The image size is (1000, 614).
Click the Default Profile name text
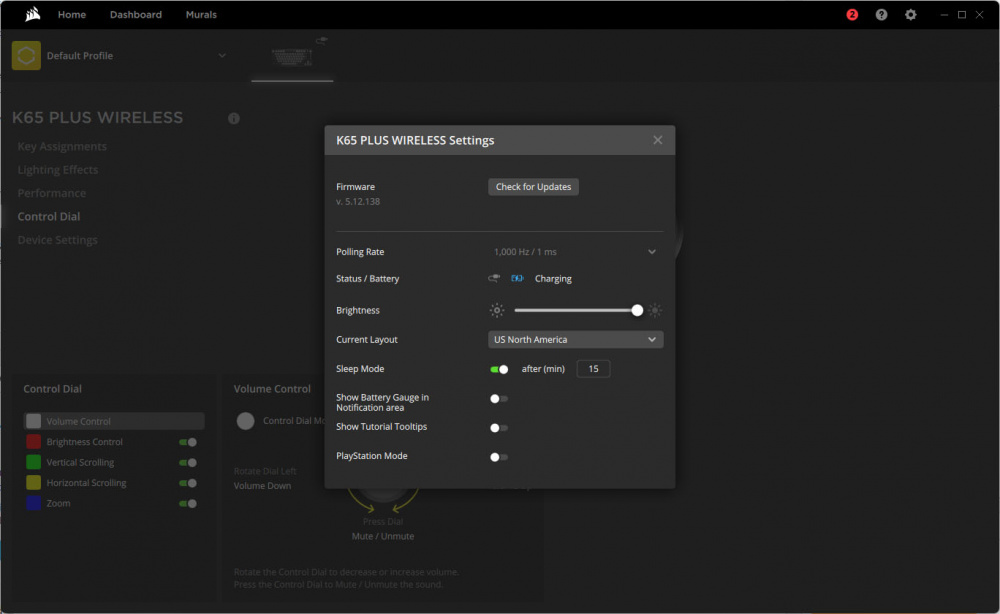pos(80,55)
